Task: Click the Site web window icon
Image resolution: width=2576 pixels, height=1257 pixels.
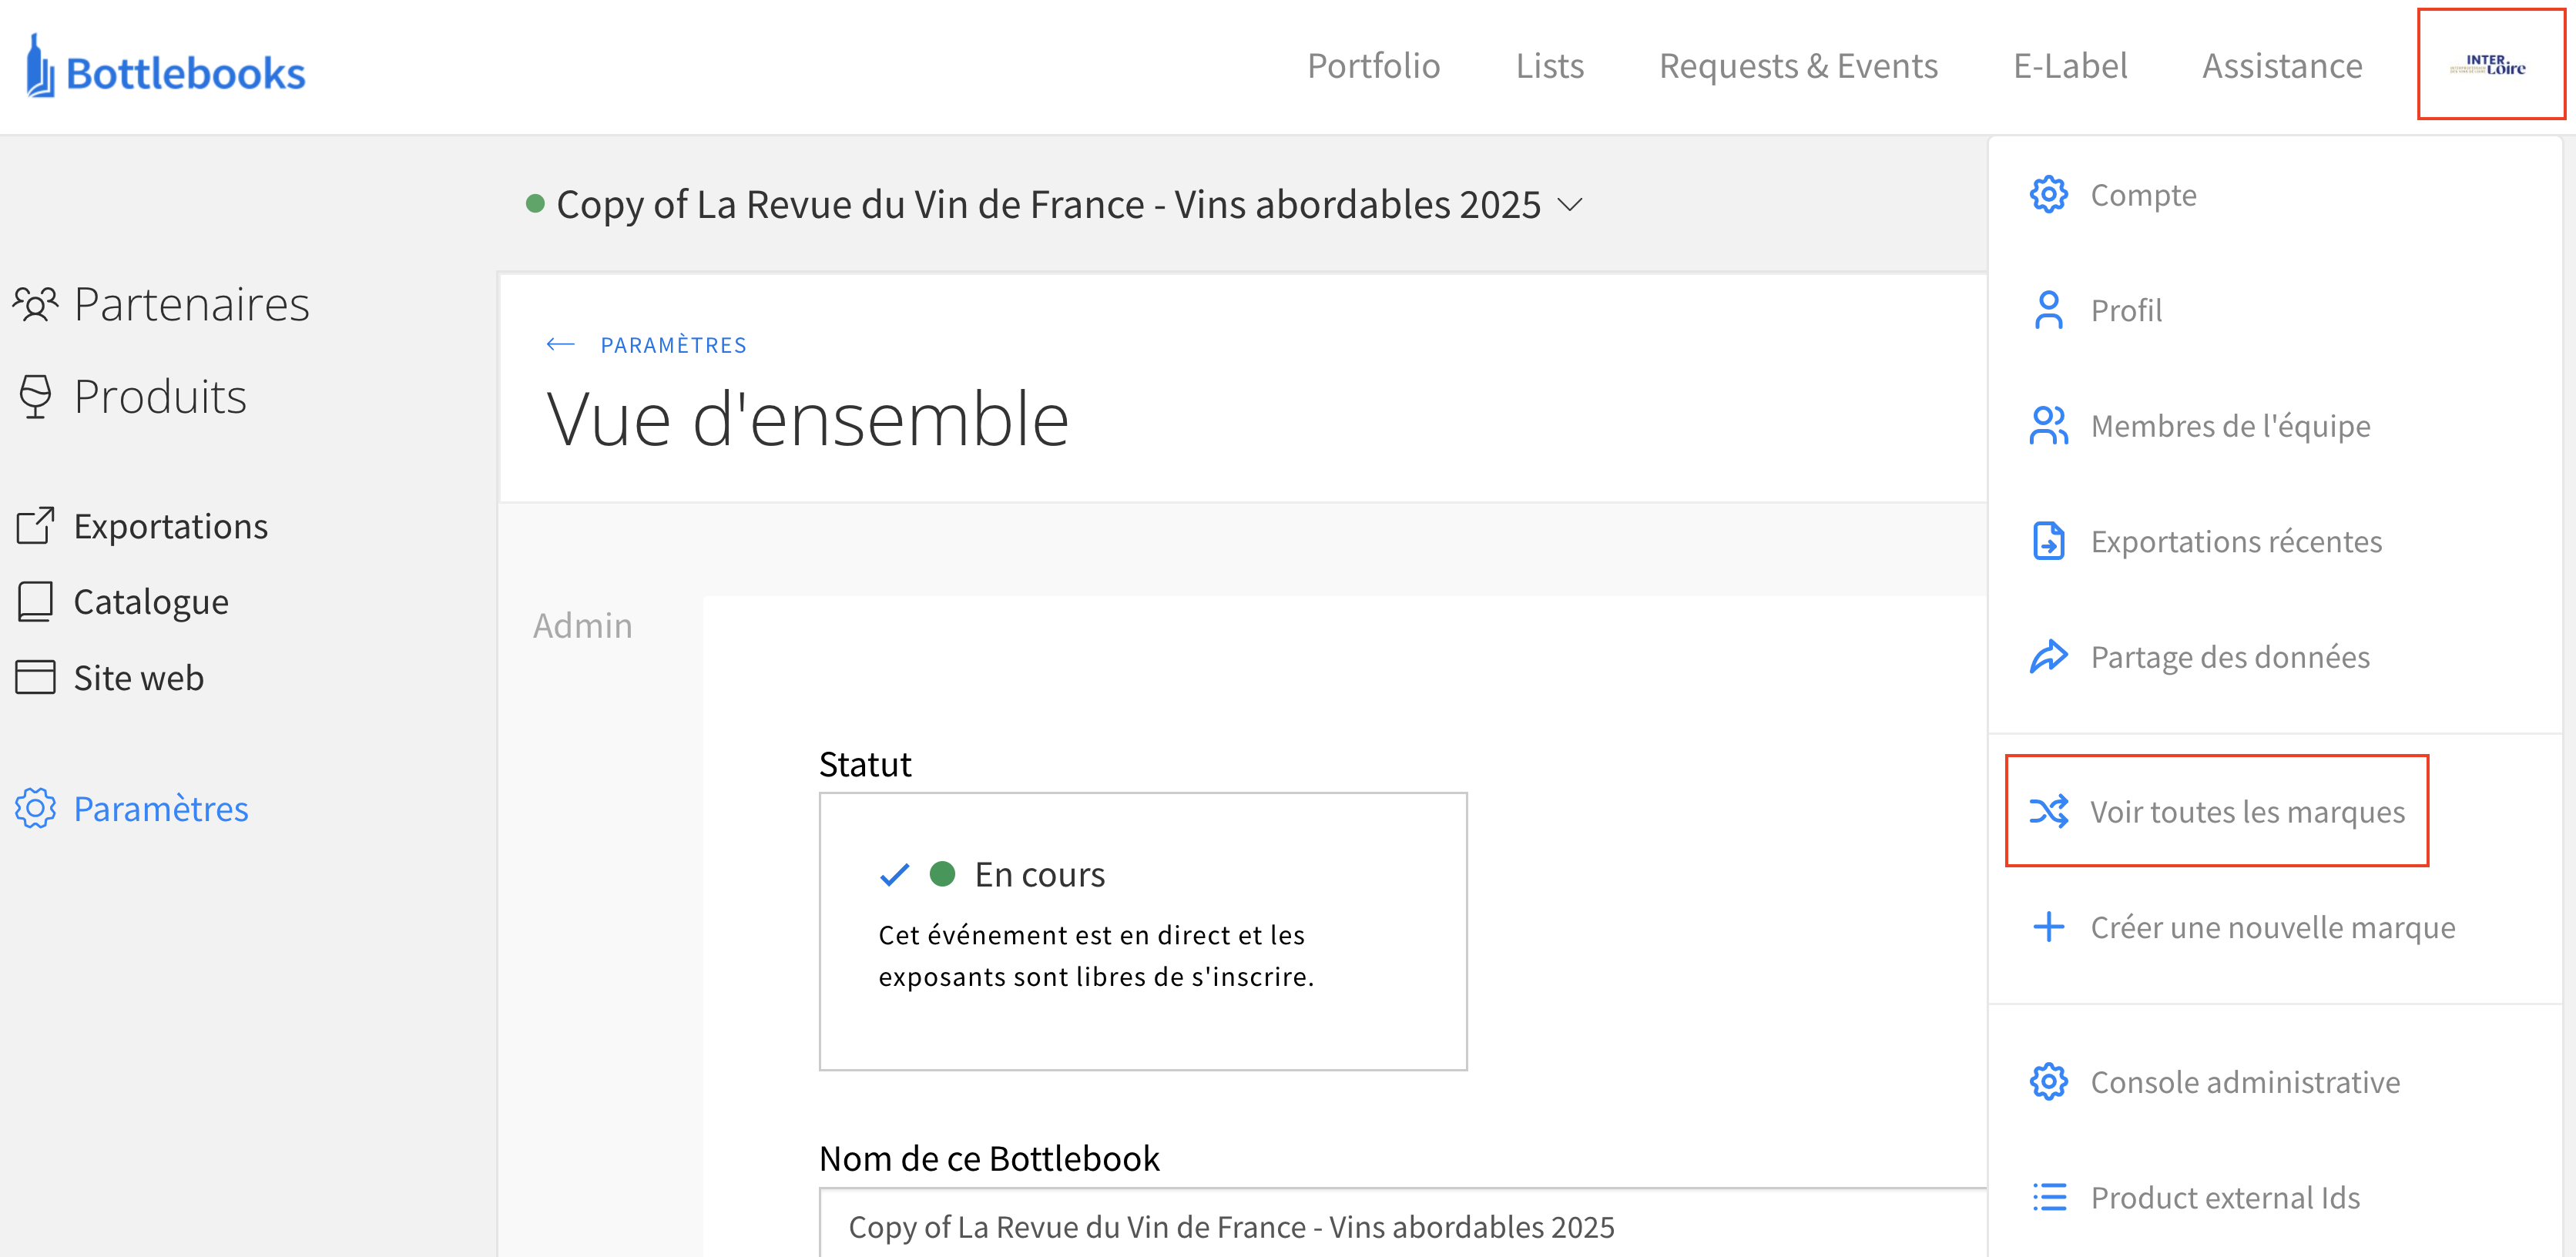Action: tap(35, 678)
